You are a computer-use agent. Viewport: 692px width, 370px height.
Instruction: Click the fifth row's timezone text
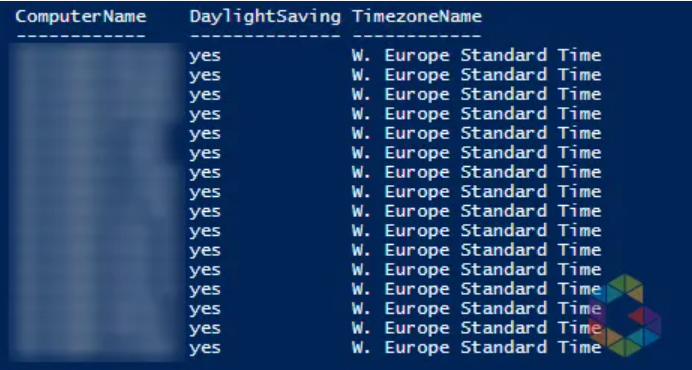477,133
